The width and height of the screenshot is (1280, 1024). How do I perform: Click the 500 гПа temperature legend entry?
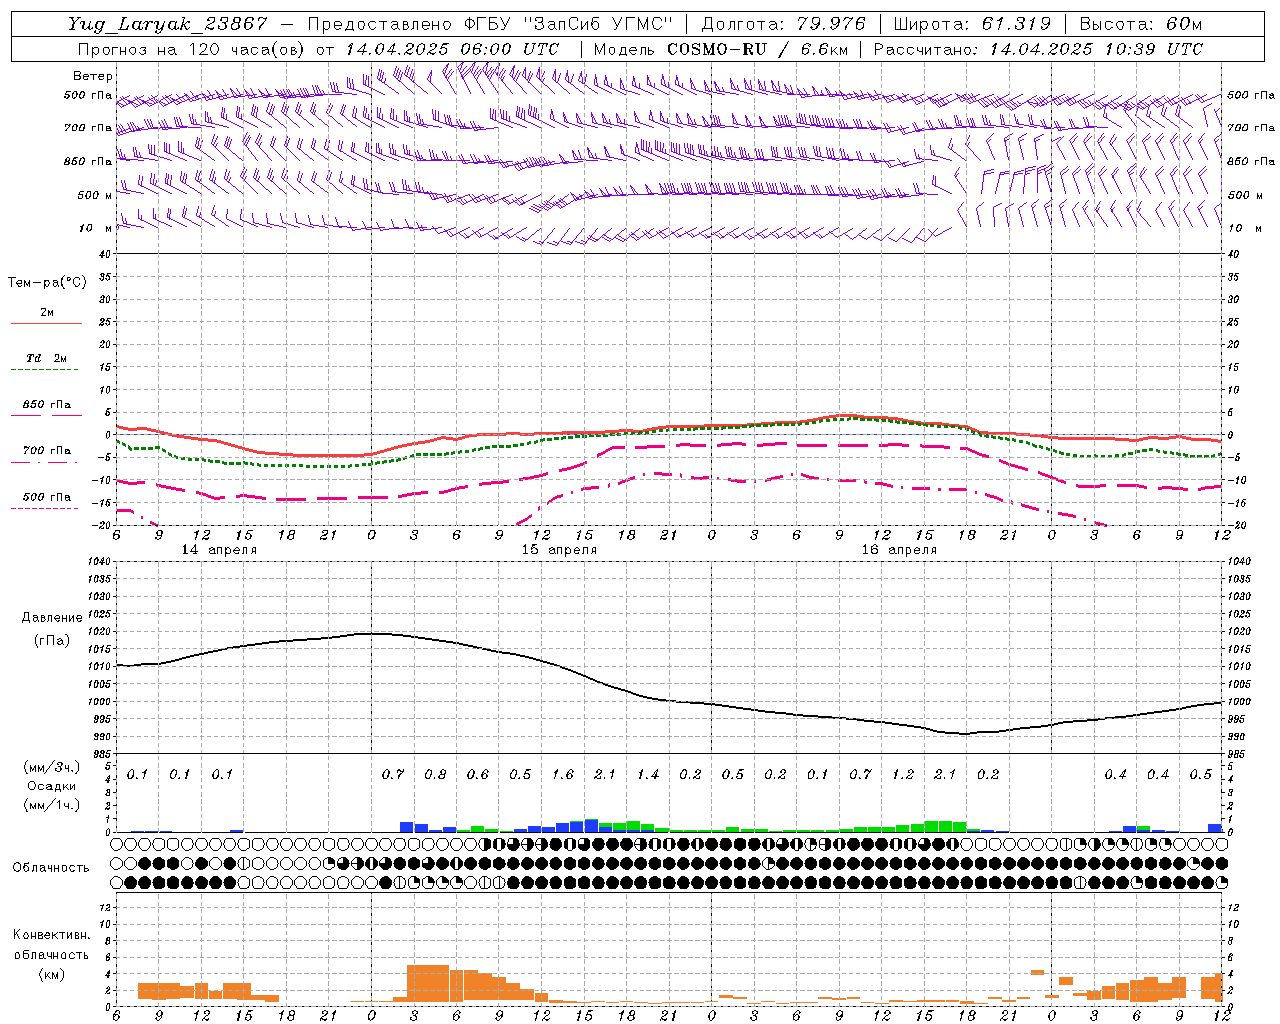click(x=47, y=497)
